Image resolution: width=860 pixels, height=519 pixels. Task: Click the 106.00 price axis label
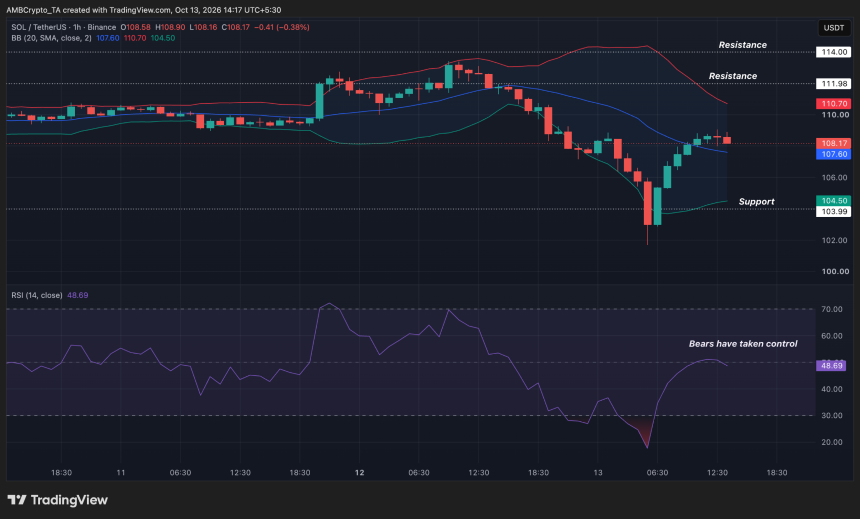point(834,177)
